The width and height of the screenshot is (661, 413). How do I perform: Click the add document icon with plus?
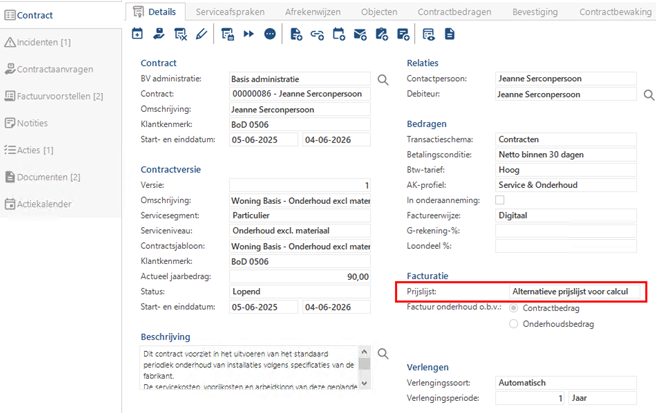(x=296, y=34)
